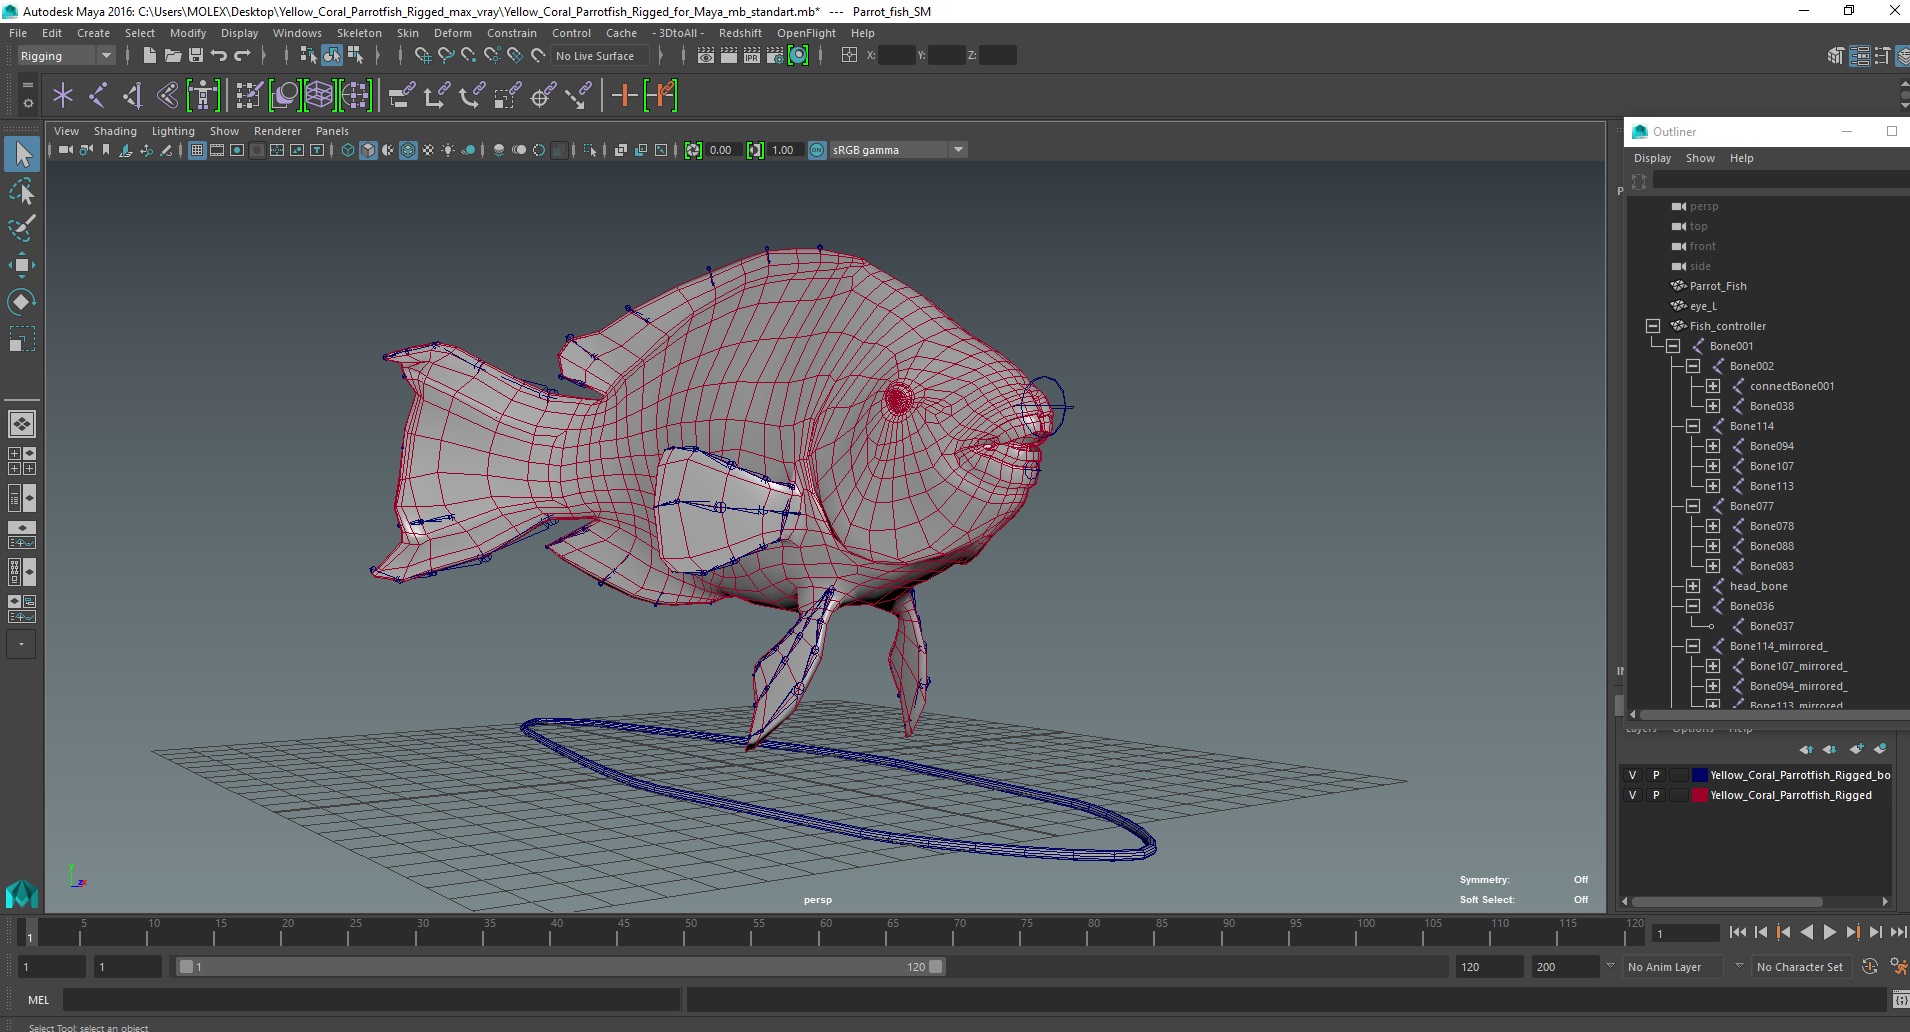Click the Play Forwards button
This screenshot has height=1032, width=1910.
click(x=1829, y=932)
